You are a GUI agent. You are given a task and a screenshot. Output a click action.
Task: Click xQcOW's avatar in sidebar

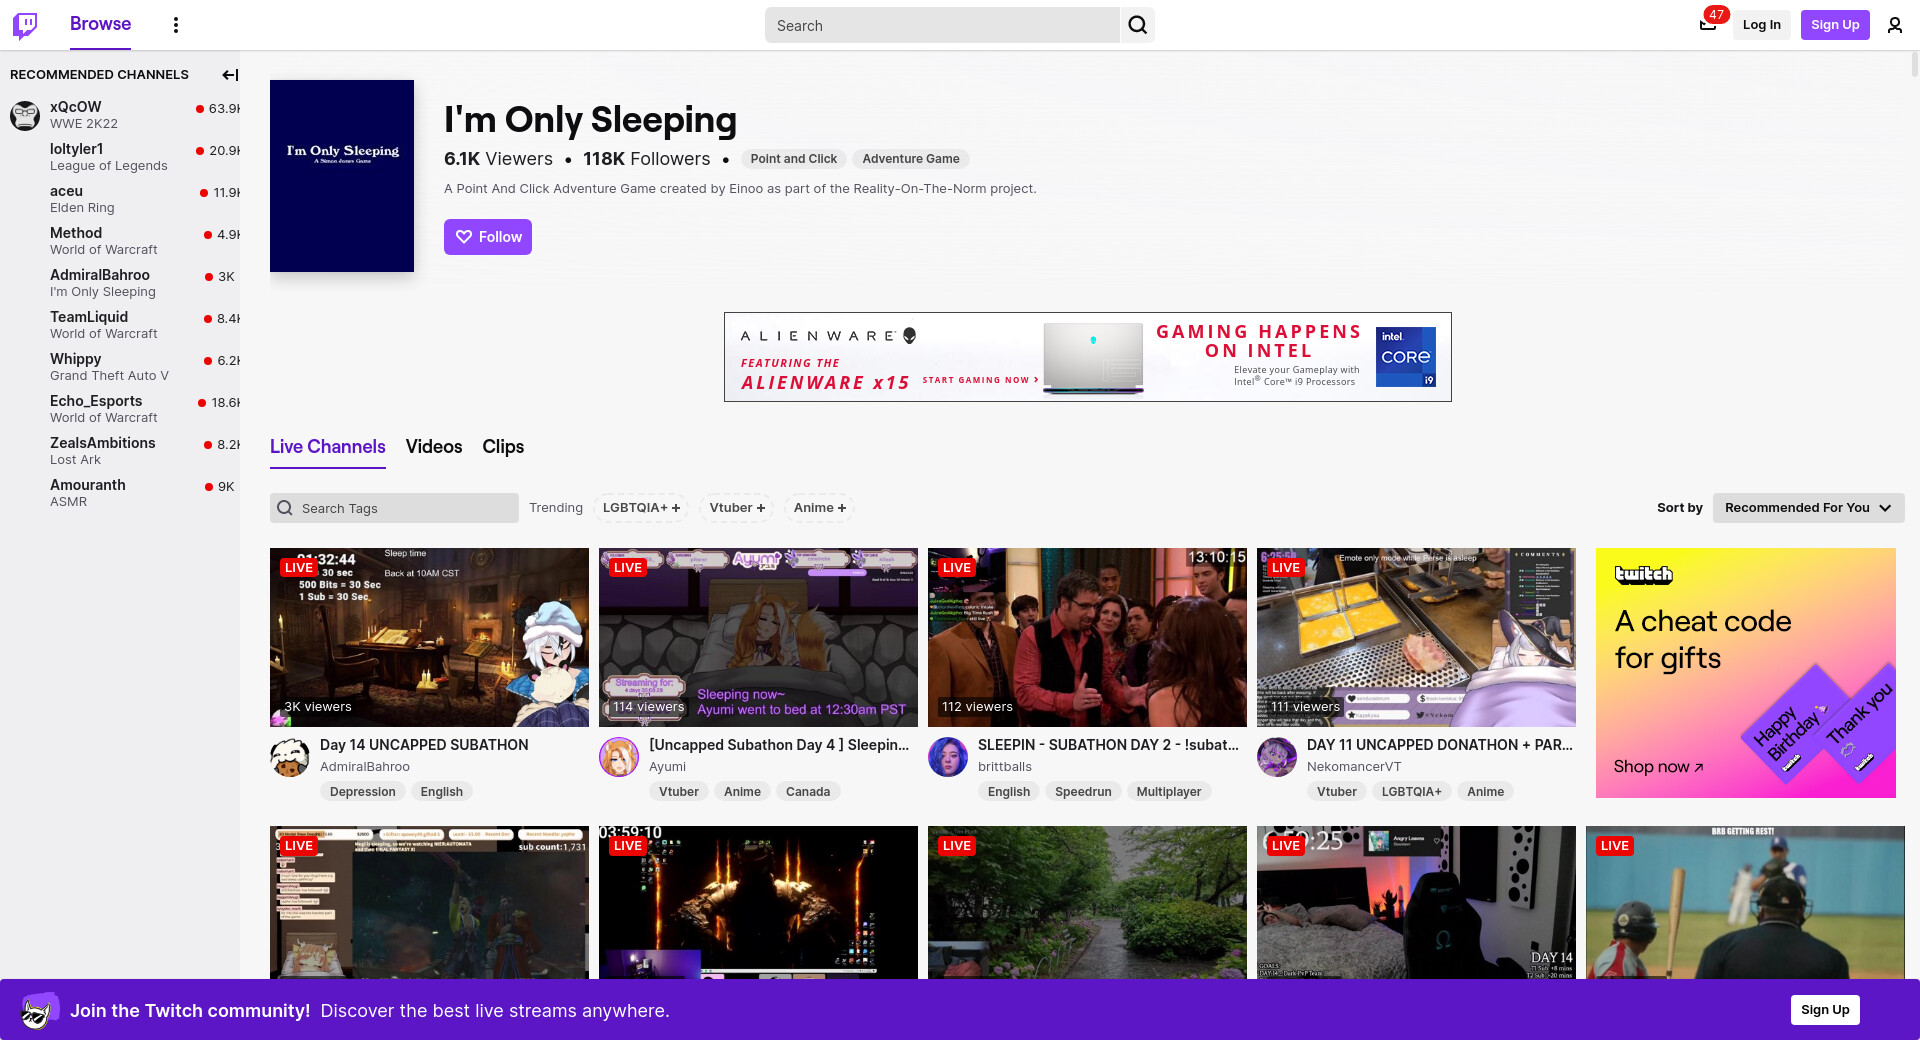tap(25, 115)
